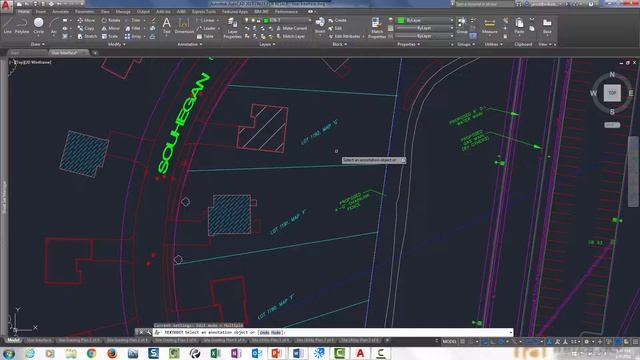Click the green layer color swatch

tap(266, 20)
